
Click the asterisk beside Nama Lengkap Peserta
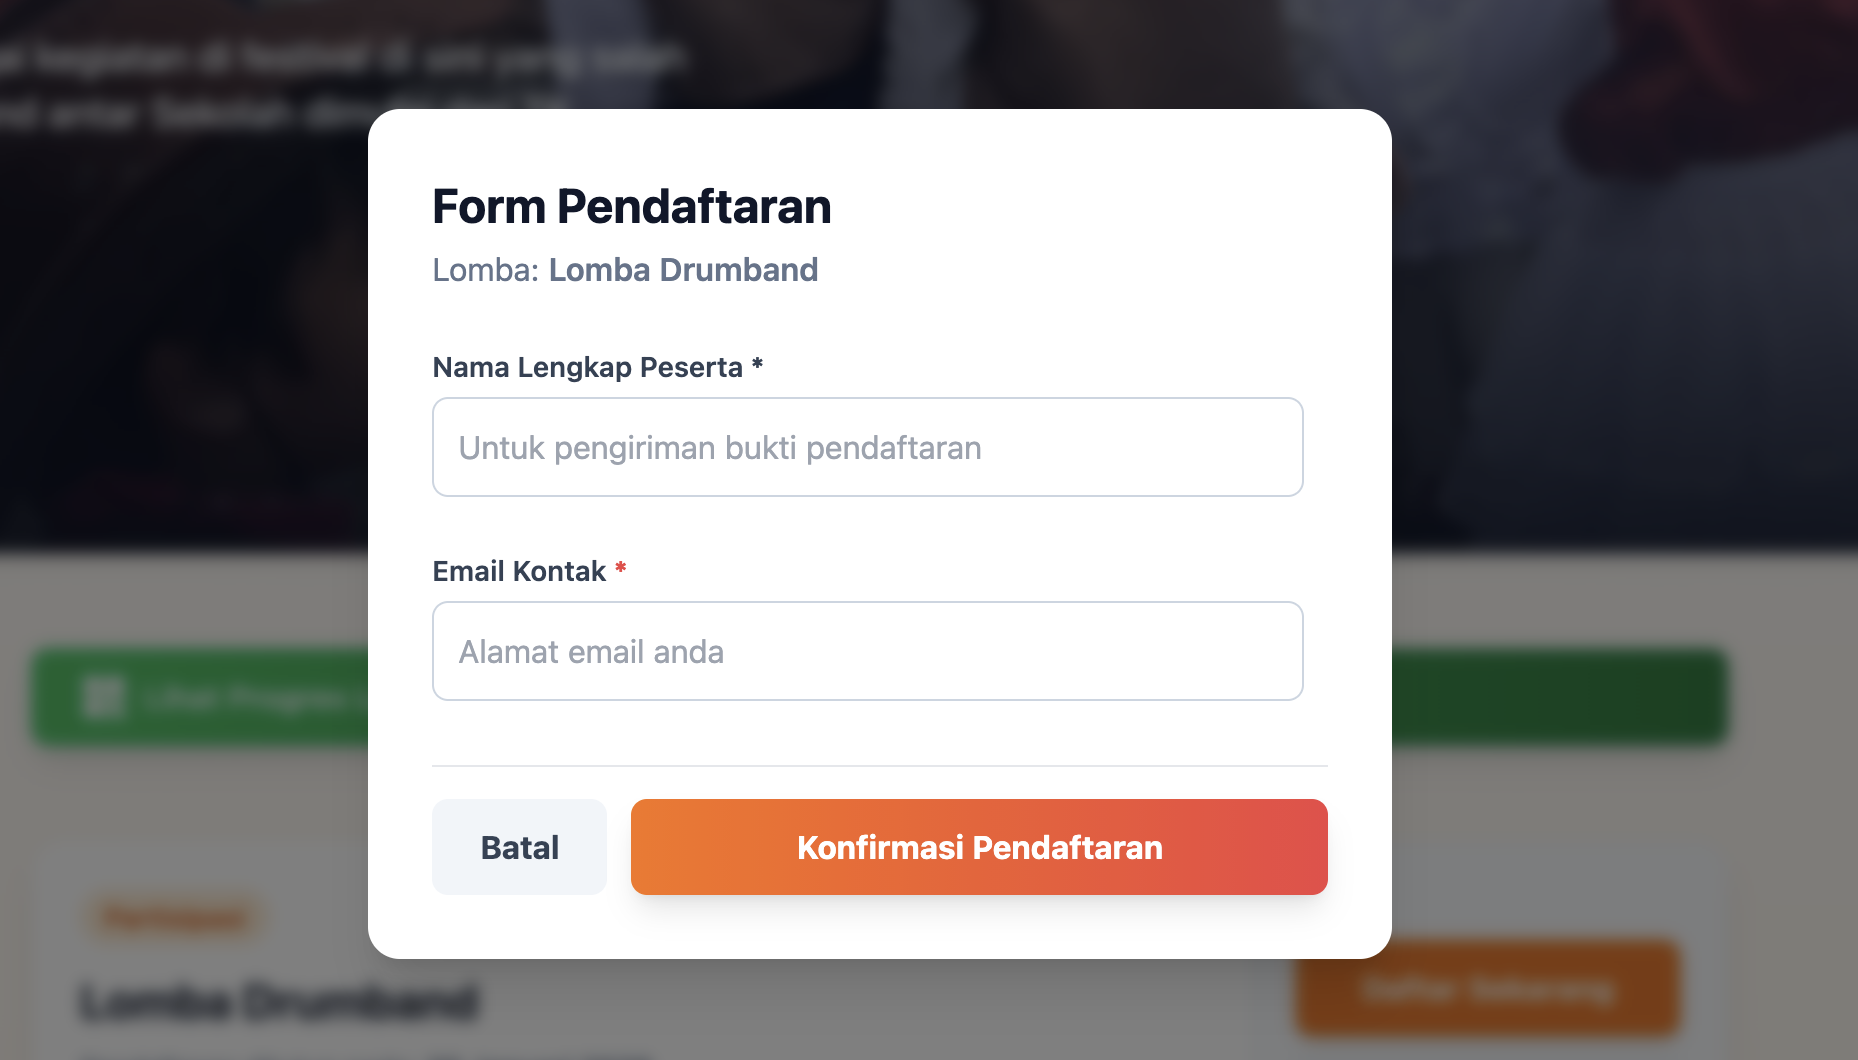[x=757, y=365]
